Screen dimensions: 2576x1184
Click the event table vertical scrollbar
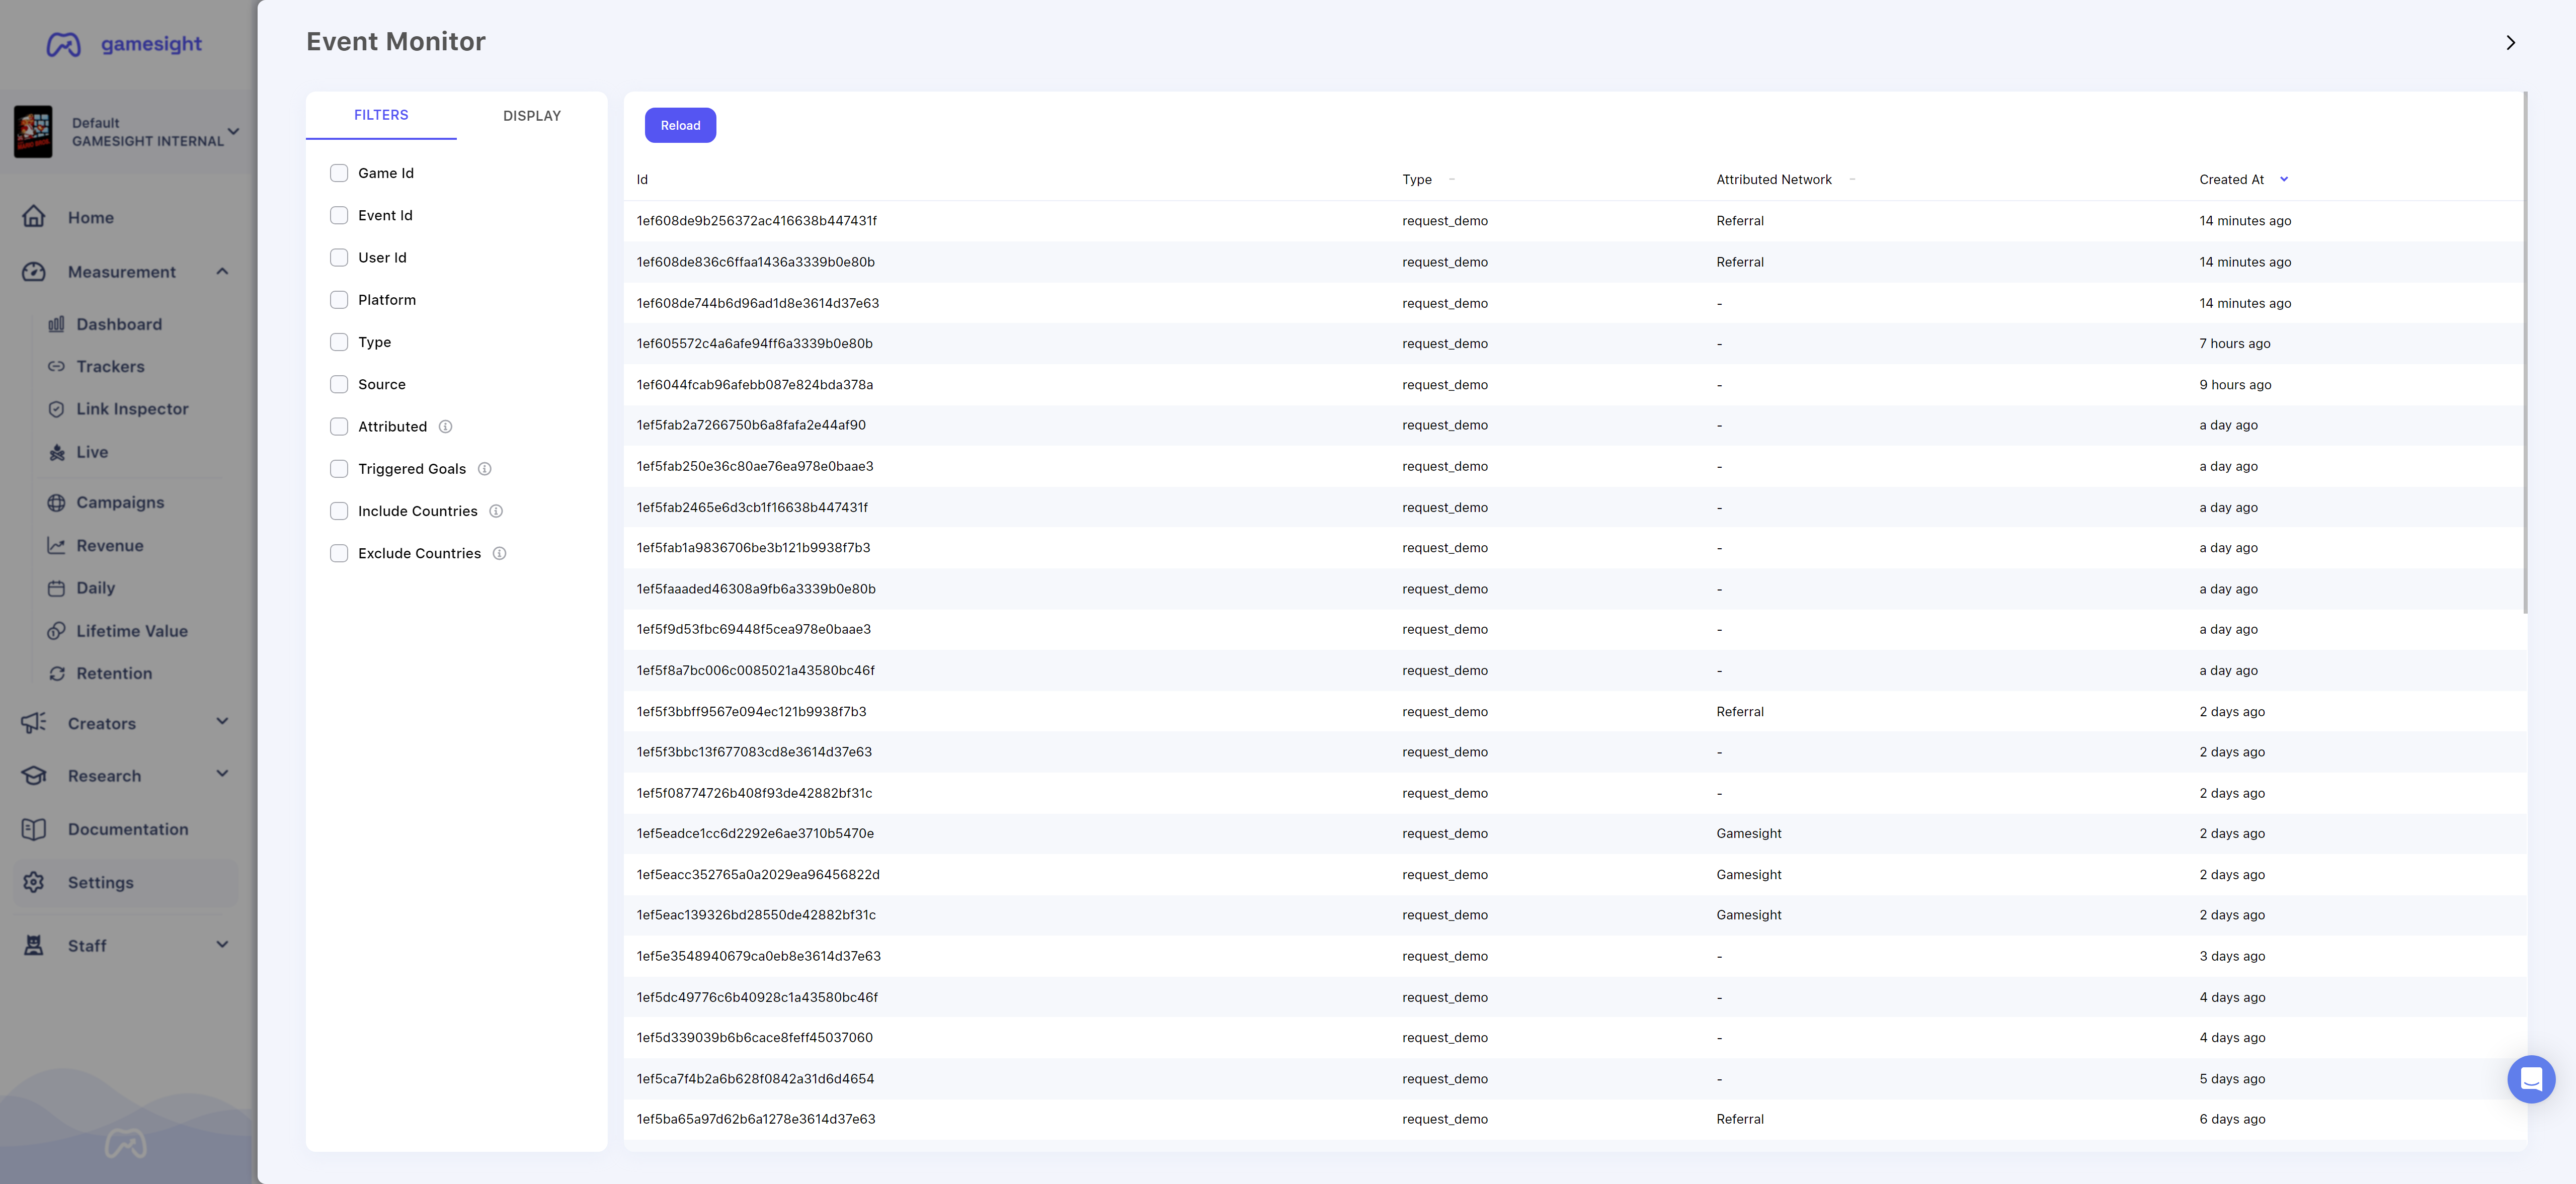(x=2525, y=352)
